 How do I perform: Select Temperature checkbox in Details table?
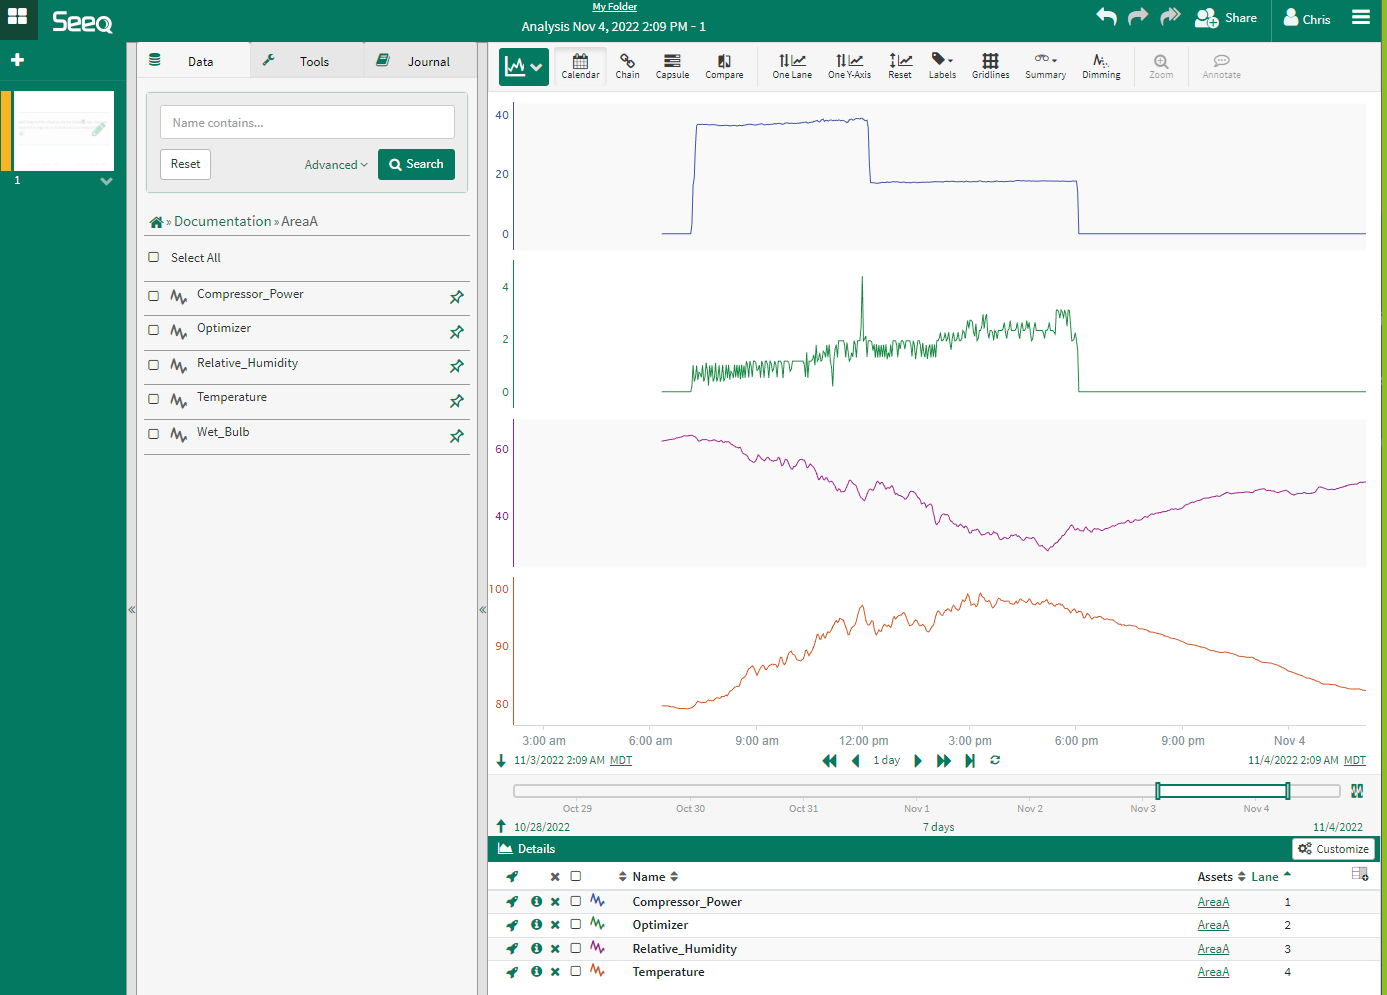click(x=576, y=971)
